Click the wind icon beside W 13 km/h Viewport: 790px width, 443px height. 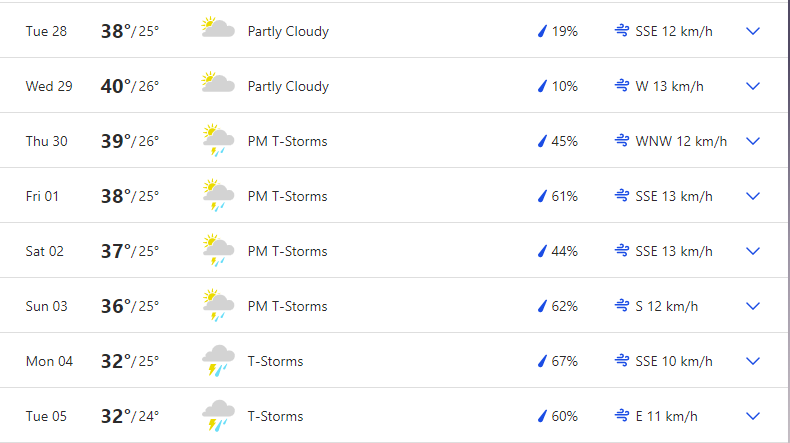tap(621, 86)
